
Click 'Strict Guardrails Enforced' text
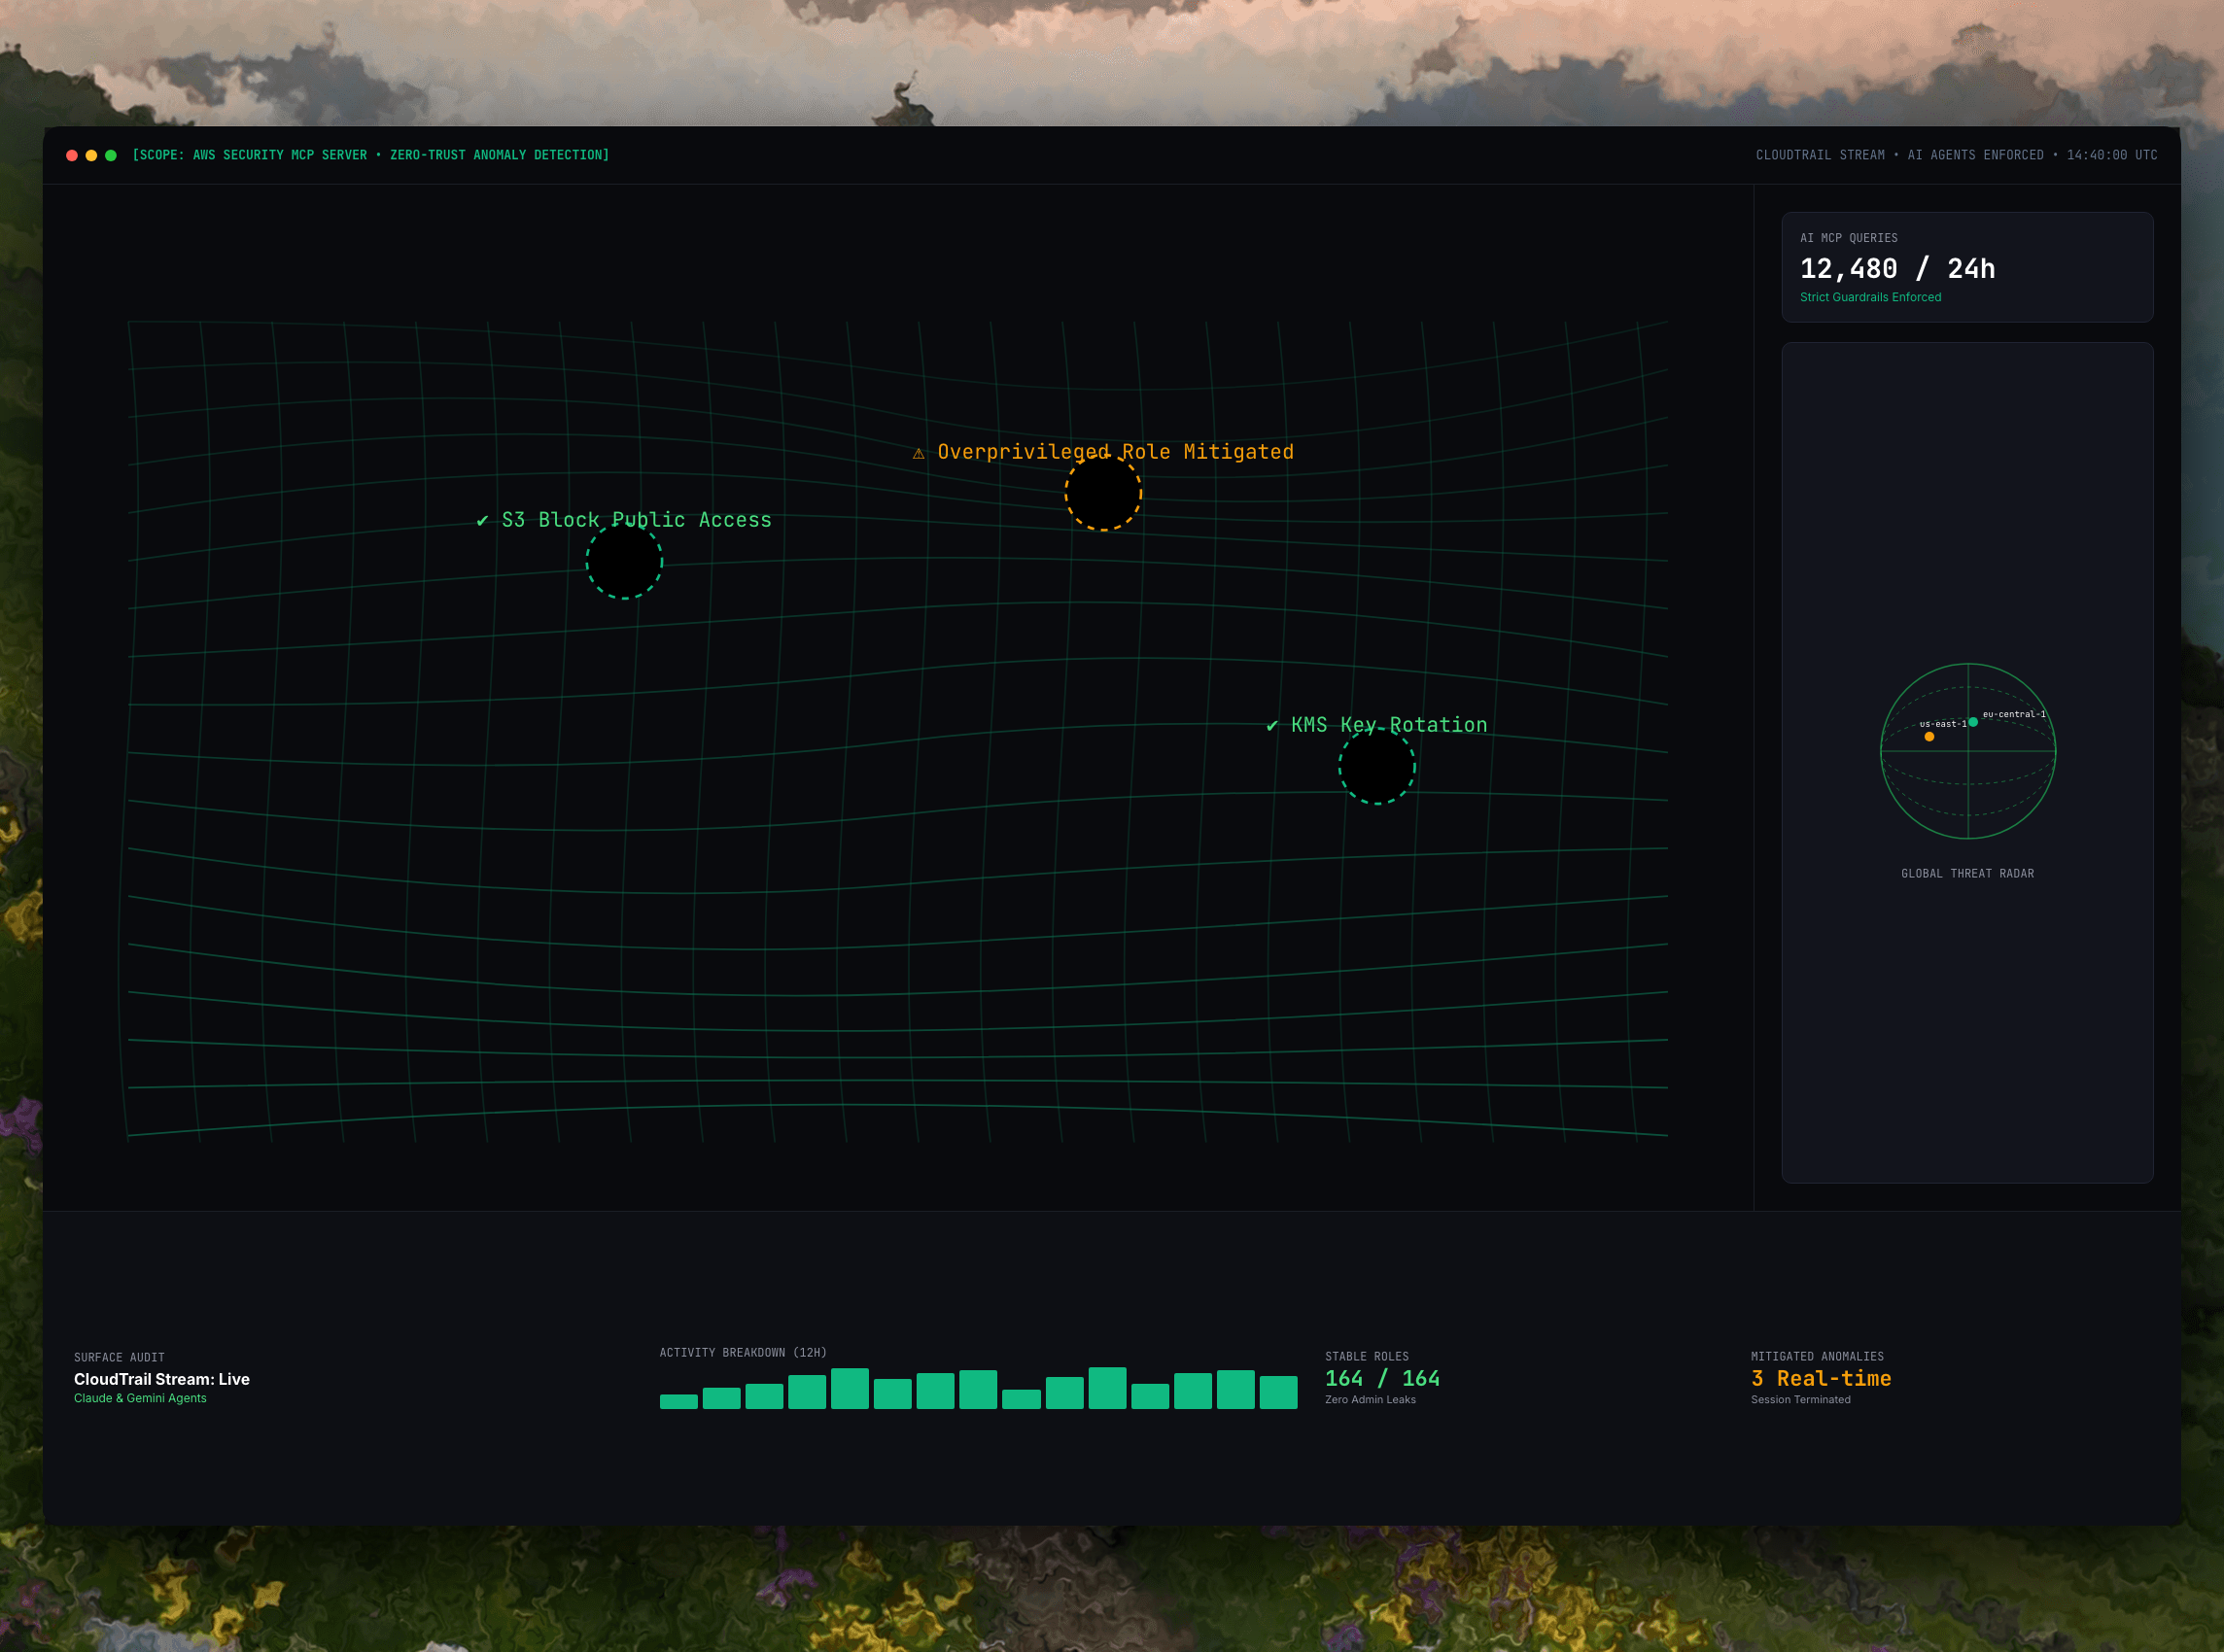1870,297
